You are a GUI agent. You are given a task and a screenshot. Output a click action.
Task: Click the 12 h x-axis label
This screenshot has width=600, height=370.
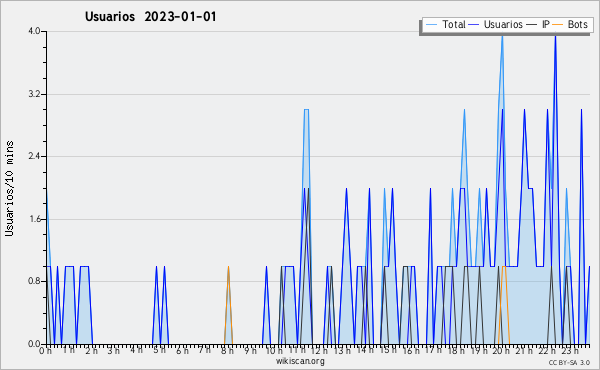[x=319, y=351]
